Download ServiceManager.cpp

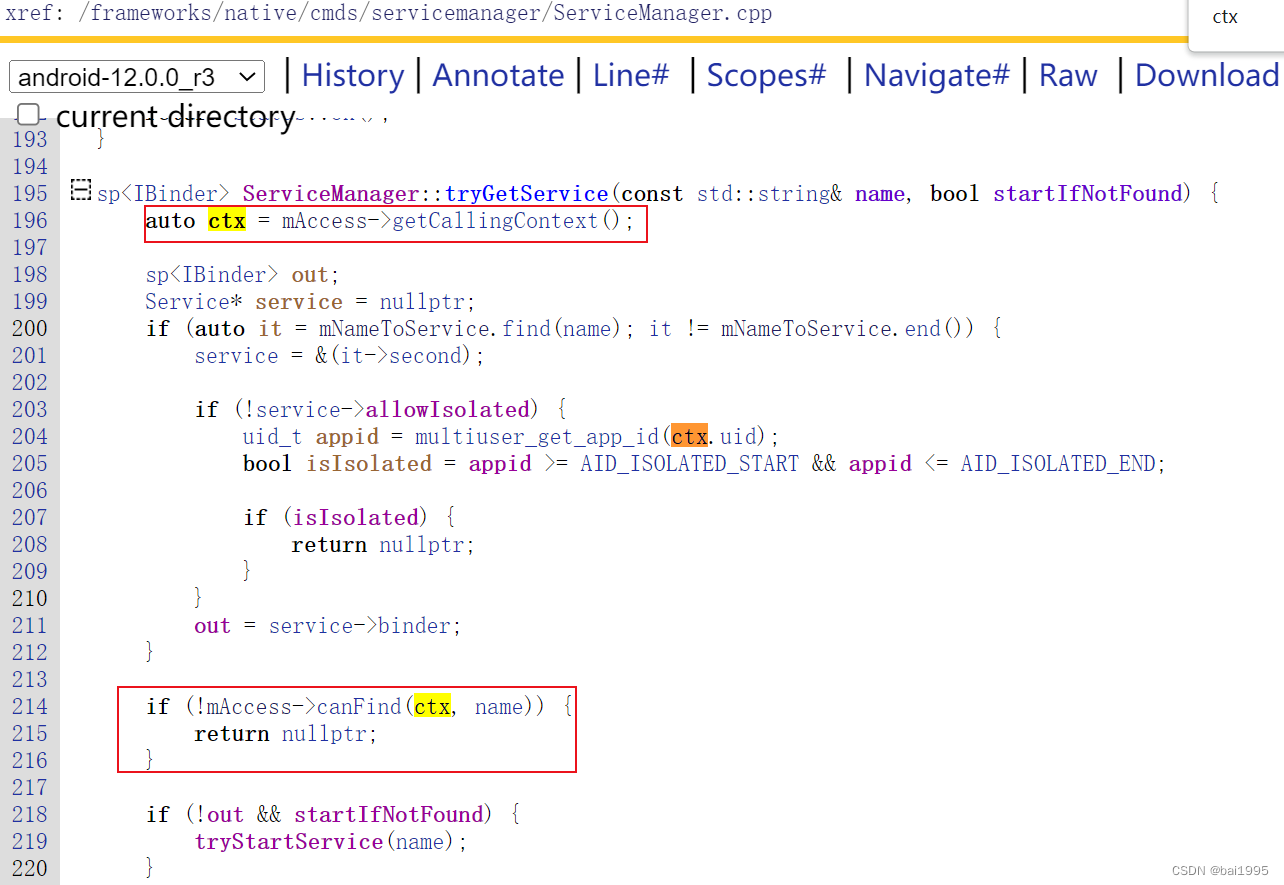(1207, 75)
